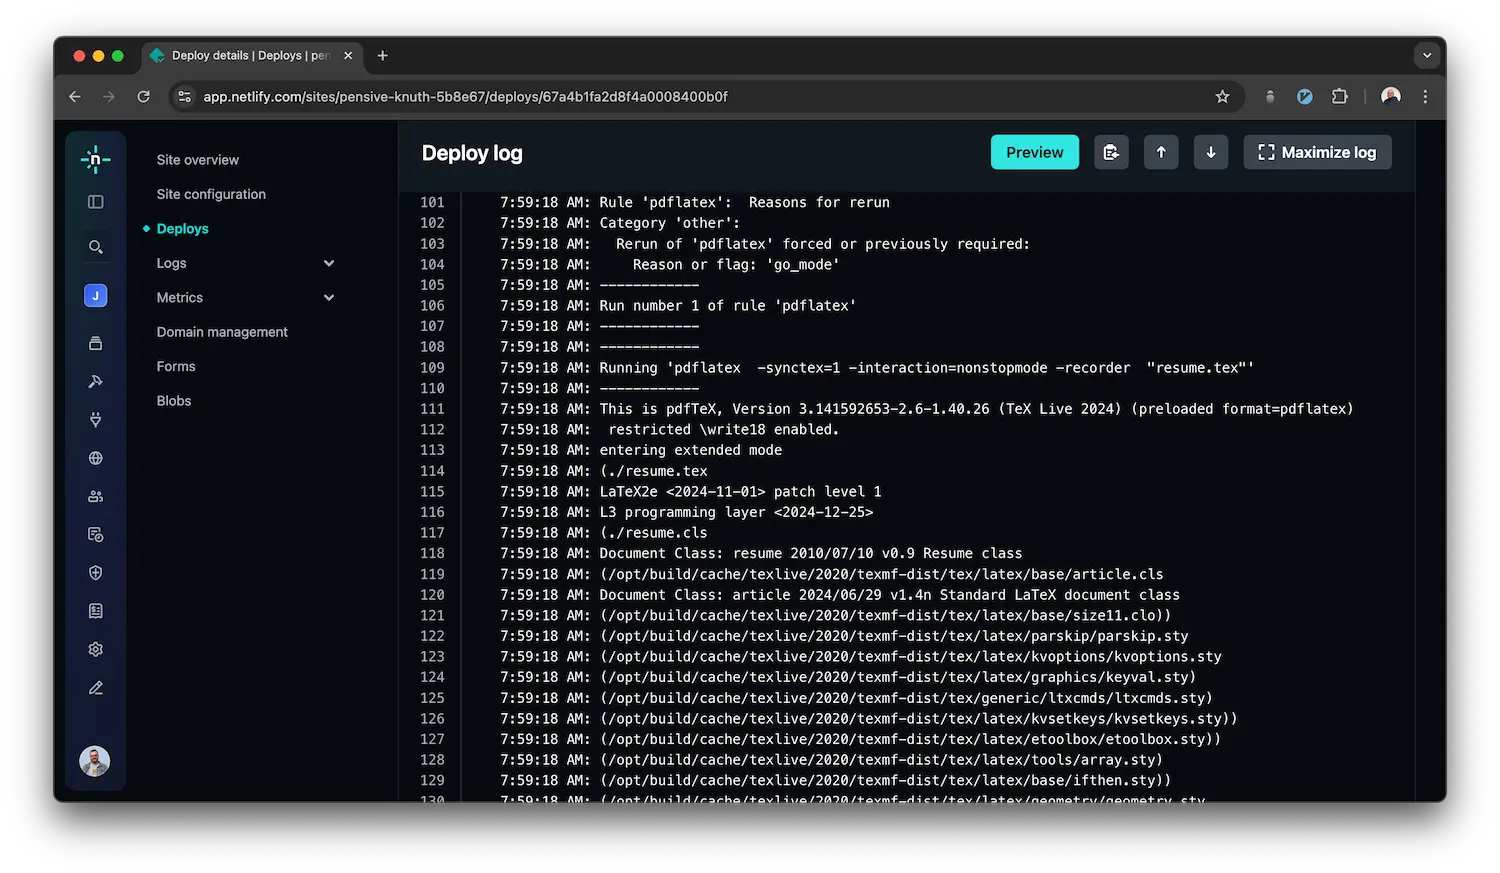Click the copy log to clipboard icon
1500x873 pixels.
(1111, 152)
